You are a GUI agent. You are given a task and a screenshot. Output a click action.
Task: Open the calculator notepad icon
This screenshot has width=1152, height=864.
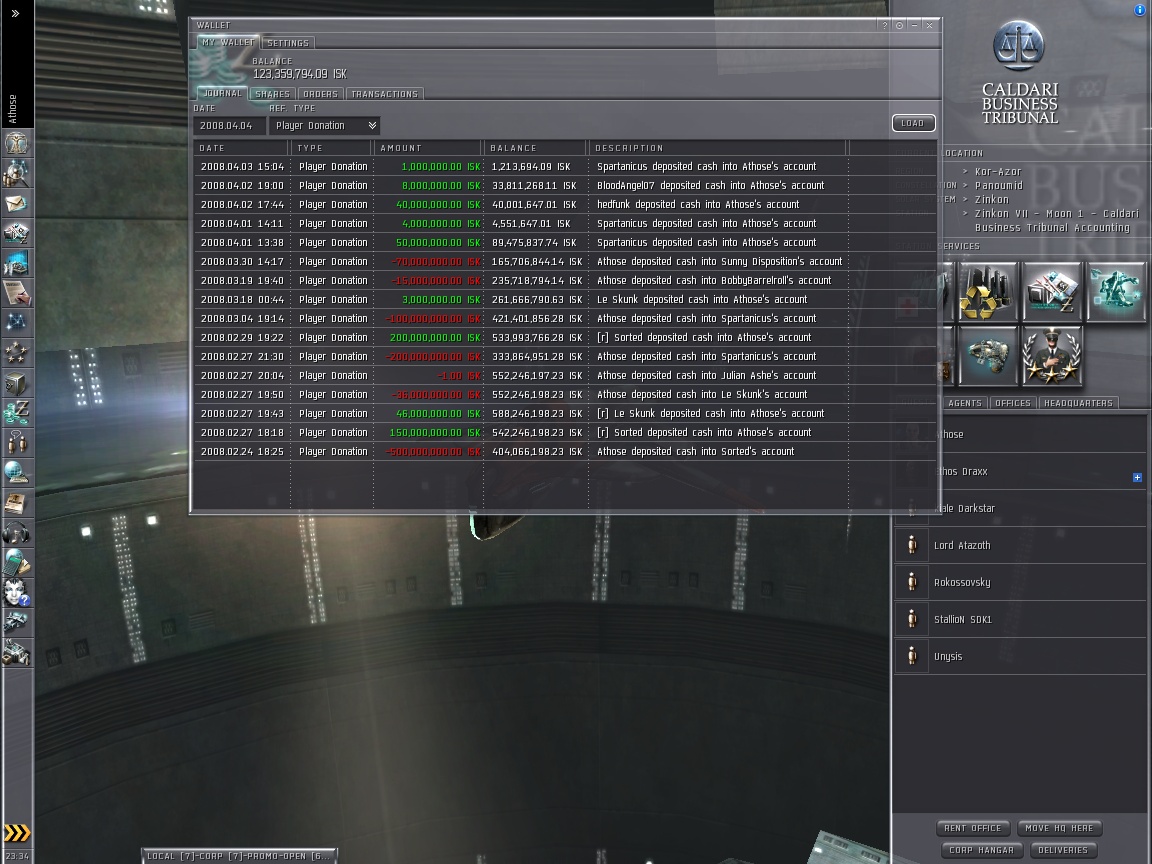click(16, 564)
